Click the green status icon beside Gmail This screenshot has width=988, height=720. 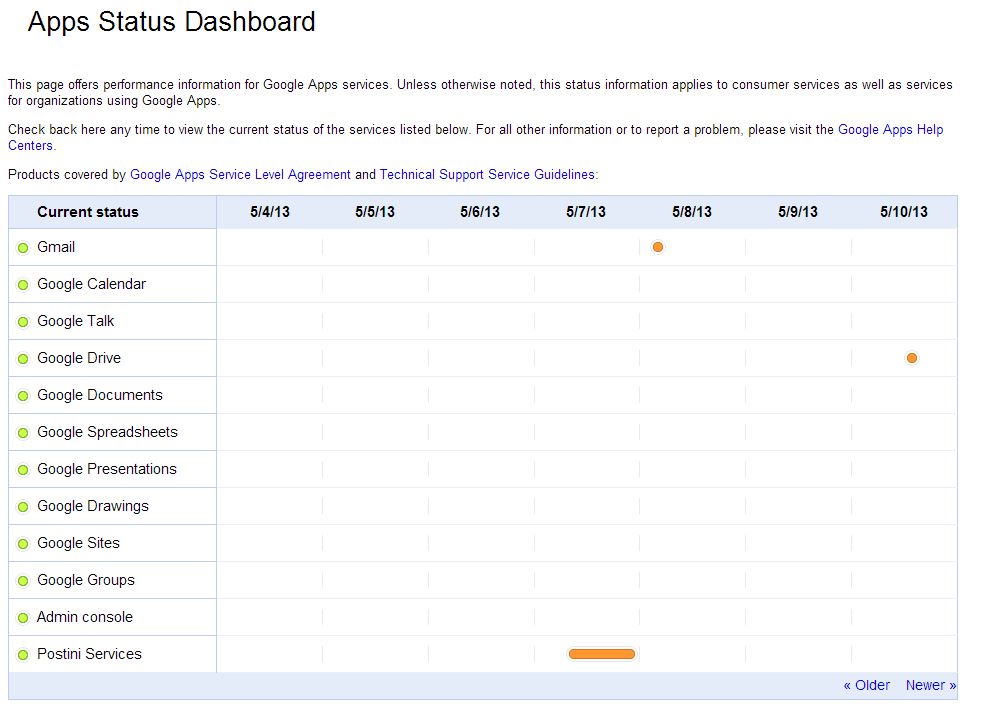coord(23,248)
